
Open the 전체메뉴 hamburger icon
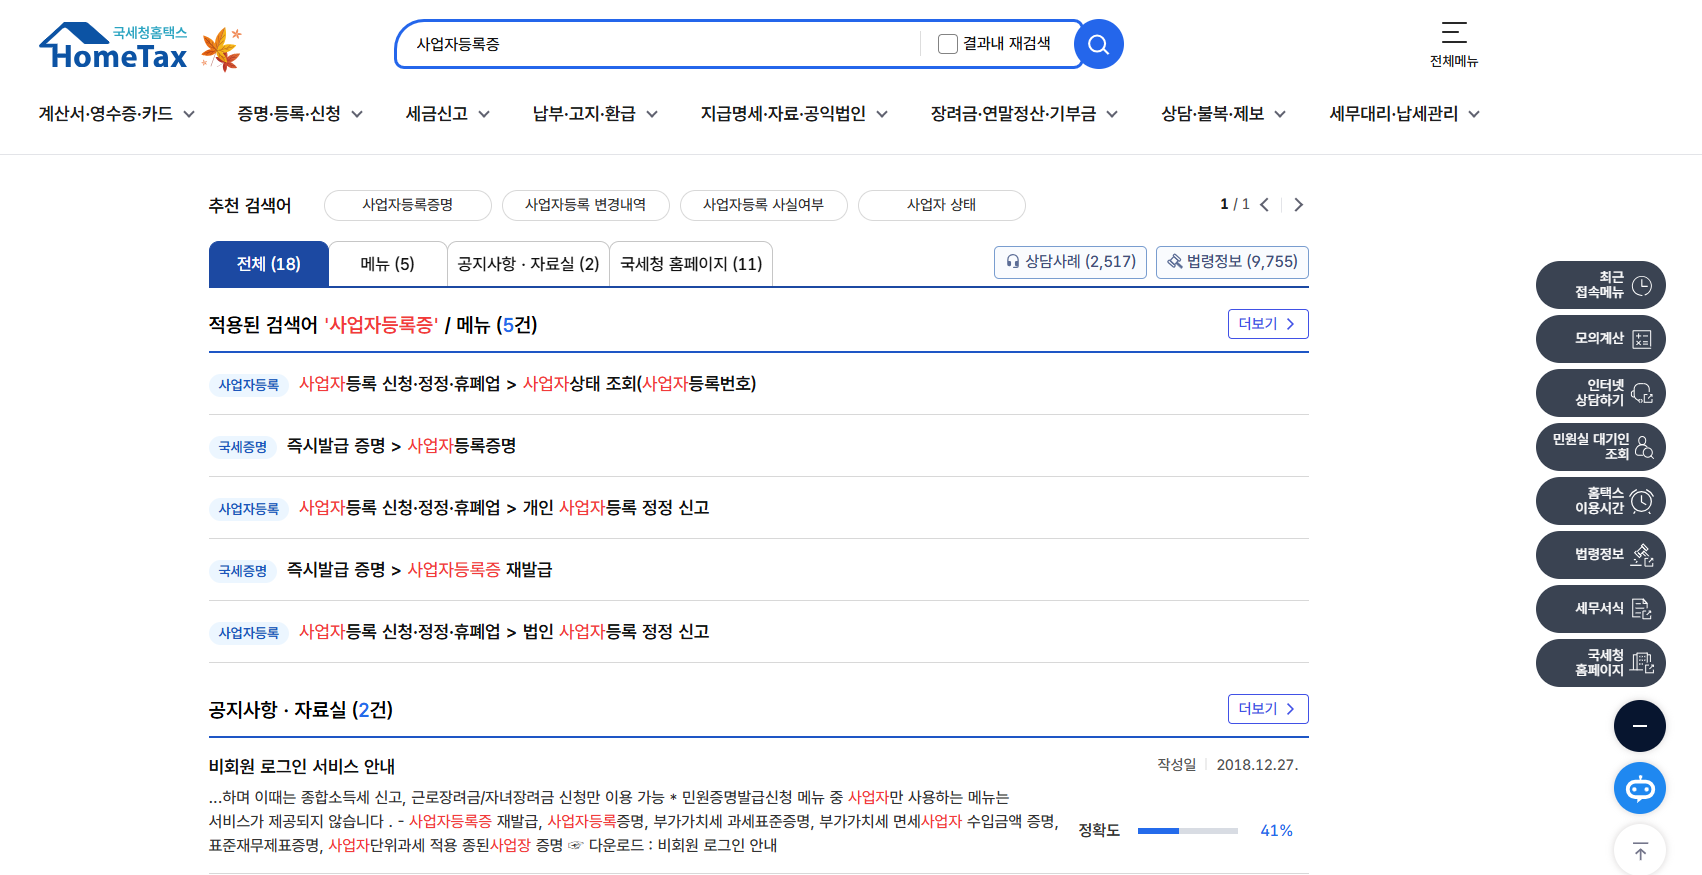[x=1454, y=33]
